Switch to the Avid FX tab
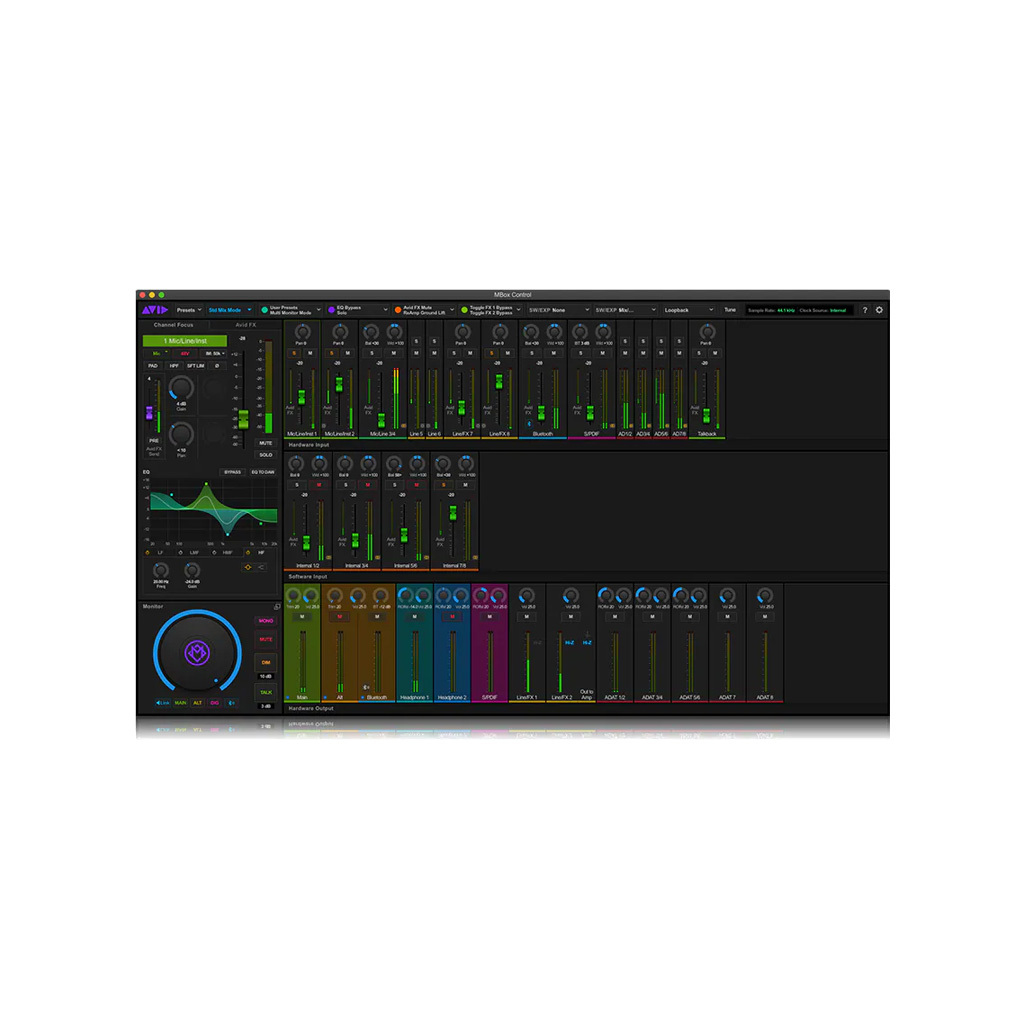 click(x=246, y=325)
